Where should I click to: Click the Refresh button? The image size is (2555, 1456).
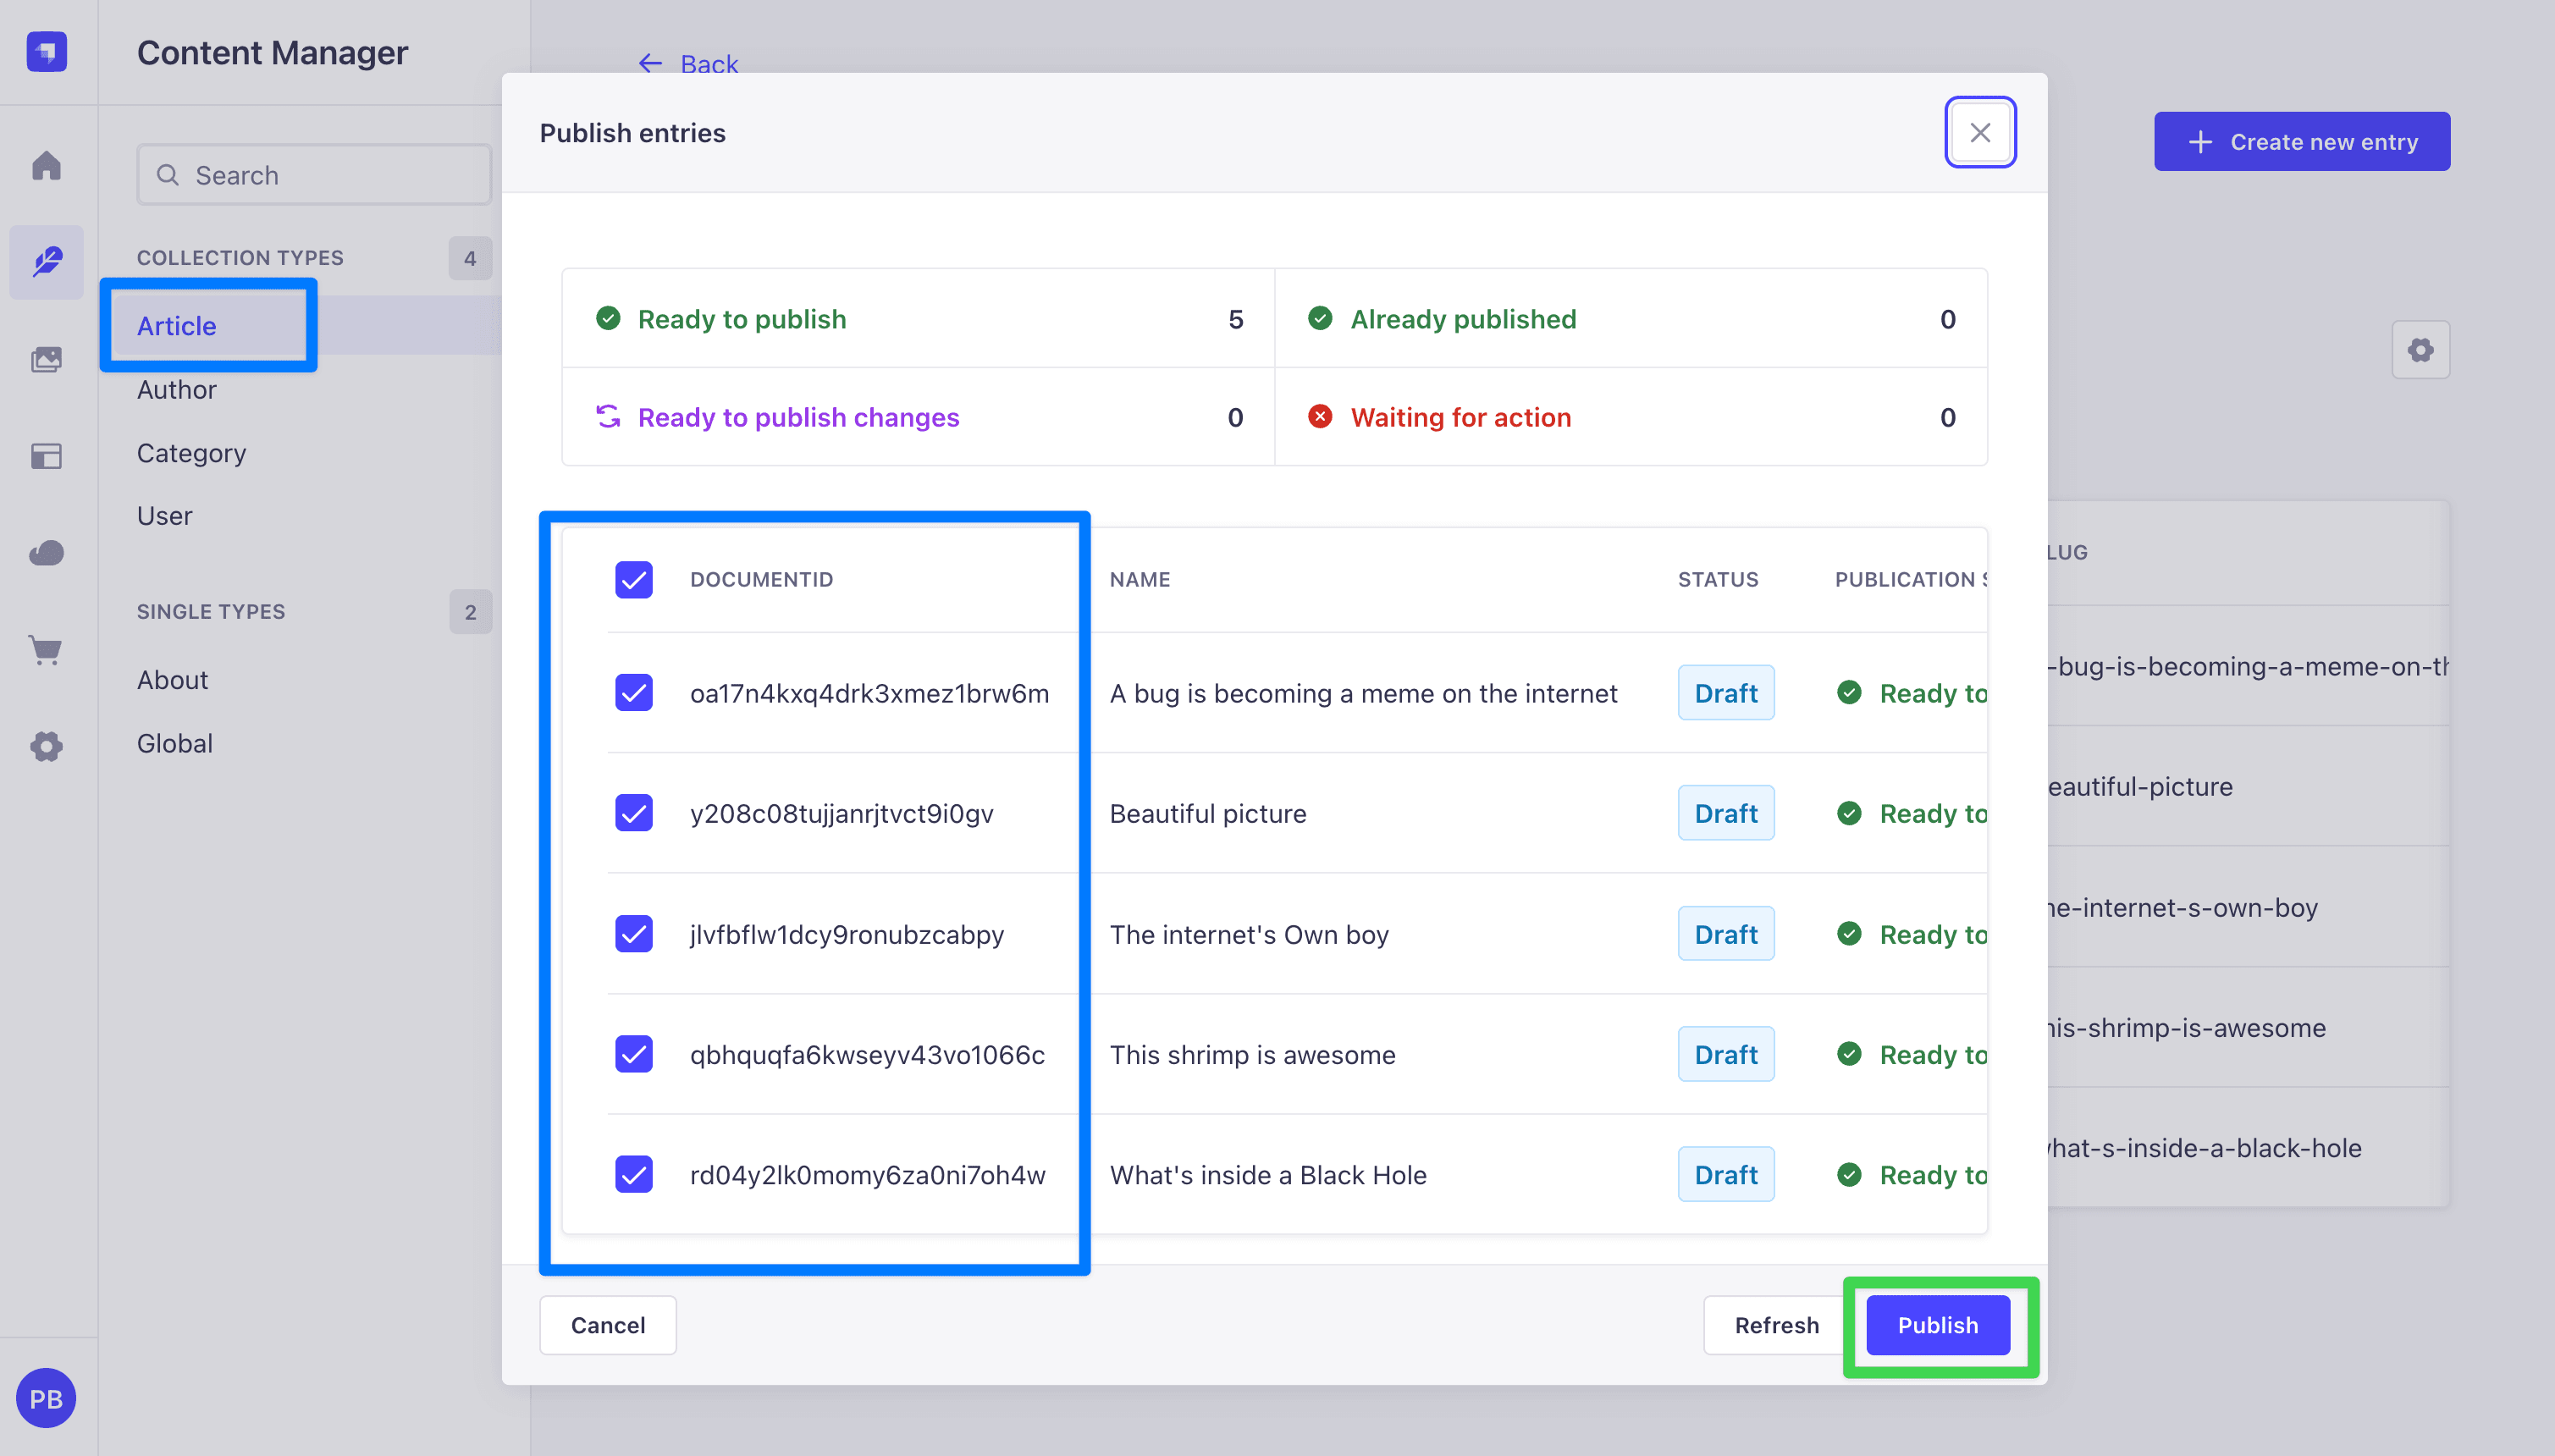[1777, 1325]
